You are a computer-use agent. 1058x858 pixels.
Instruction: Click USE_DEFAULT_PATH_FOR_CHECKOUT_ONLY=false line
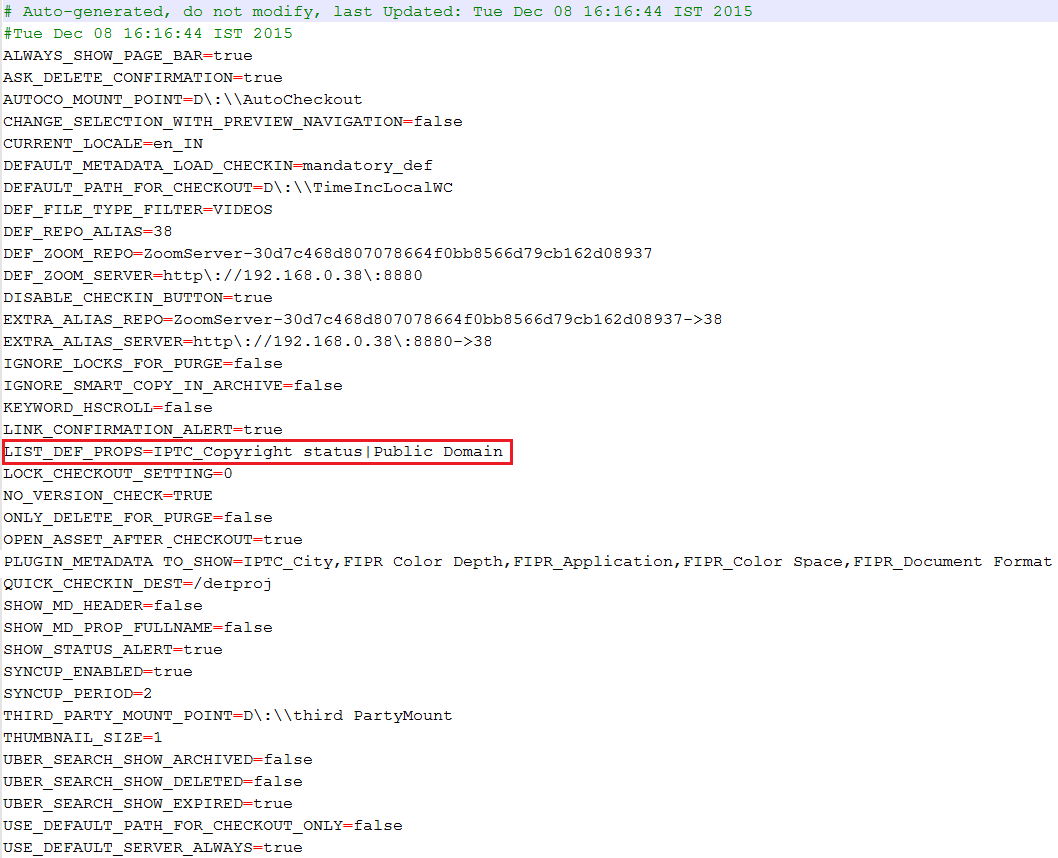click(x=202, y=825)
